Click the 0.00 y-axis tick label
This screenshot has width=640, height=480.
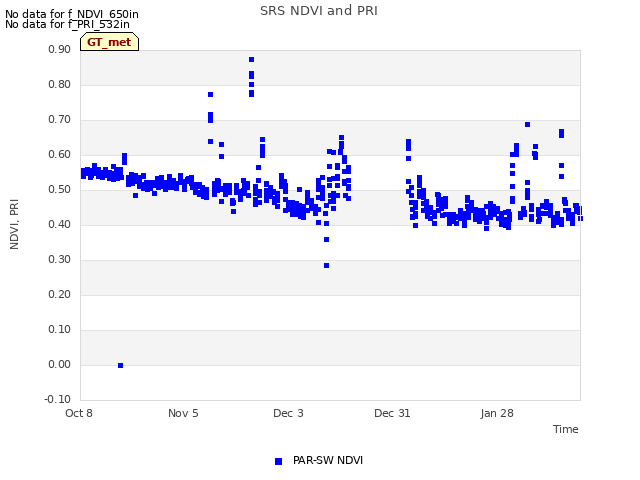(x=60, y=364)
